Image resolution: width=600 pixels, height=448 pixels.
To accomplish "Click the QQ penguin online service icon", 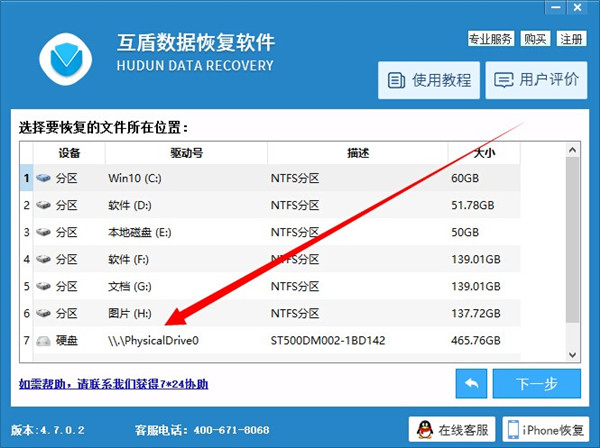I will point(424,430).
